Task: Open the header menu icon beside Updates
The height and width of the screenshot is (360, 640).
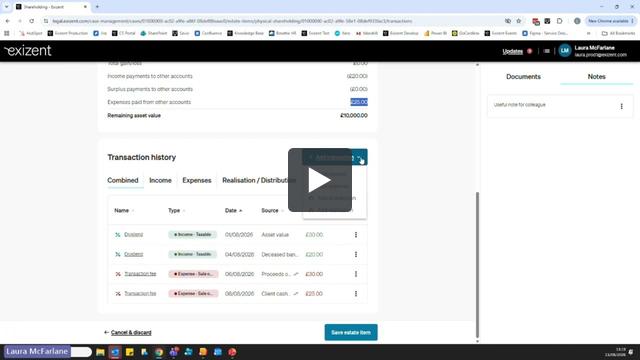Action: [x=547, y=51]
